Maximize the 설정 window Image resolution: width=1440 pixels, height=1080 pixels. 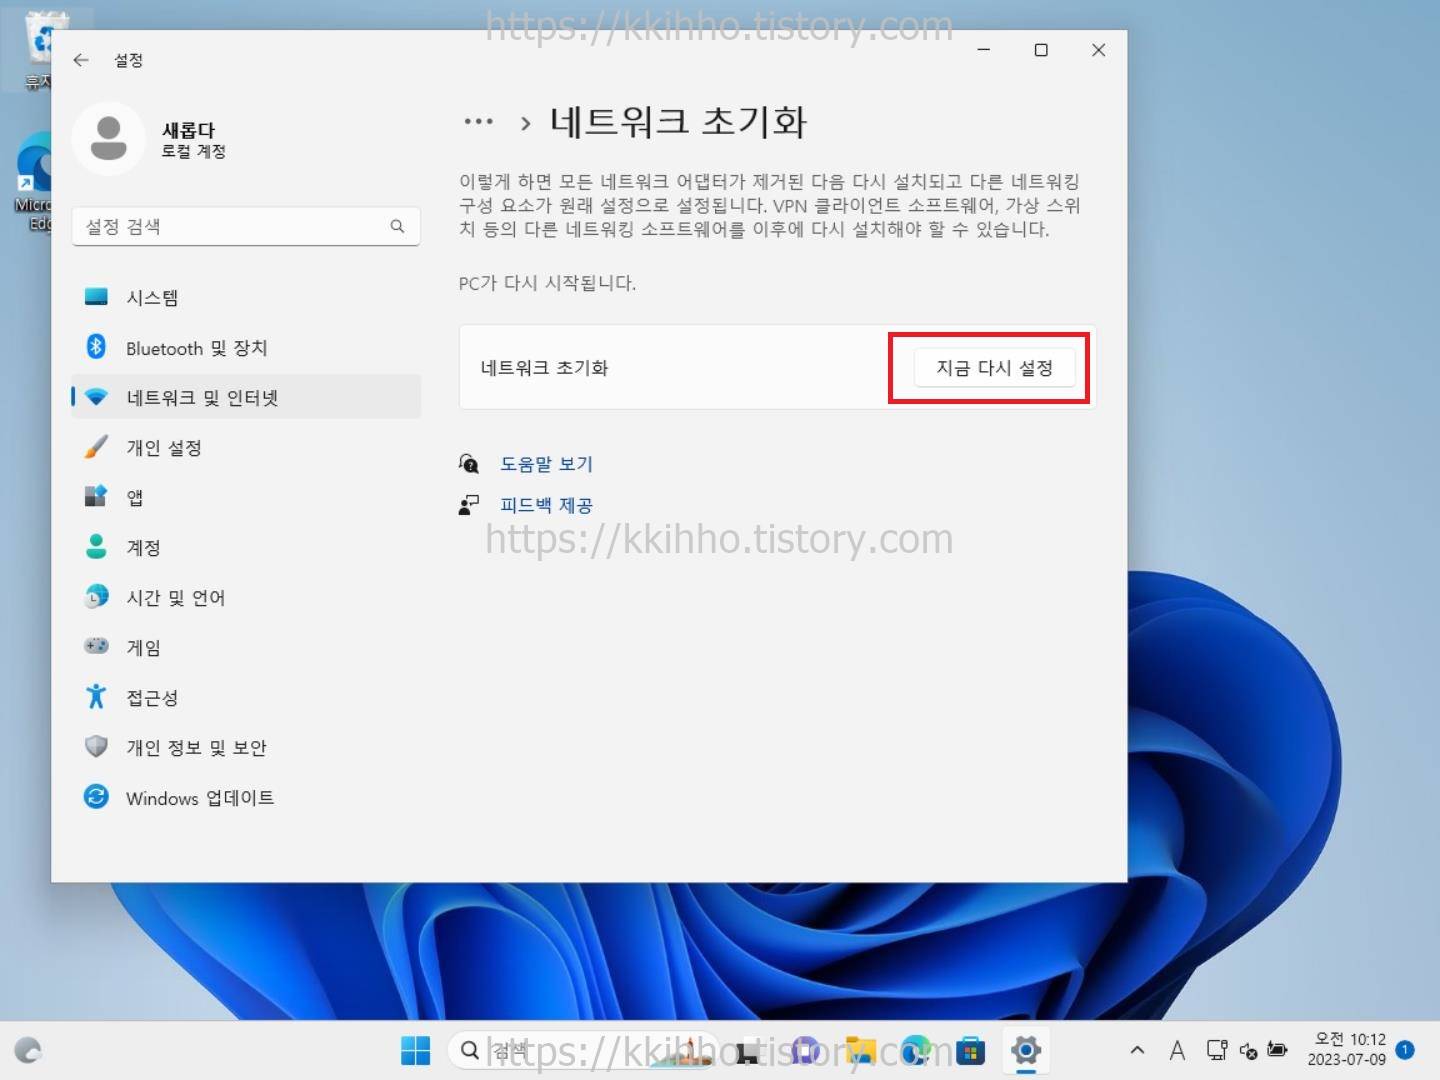(x=1041, y=50)
